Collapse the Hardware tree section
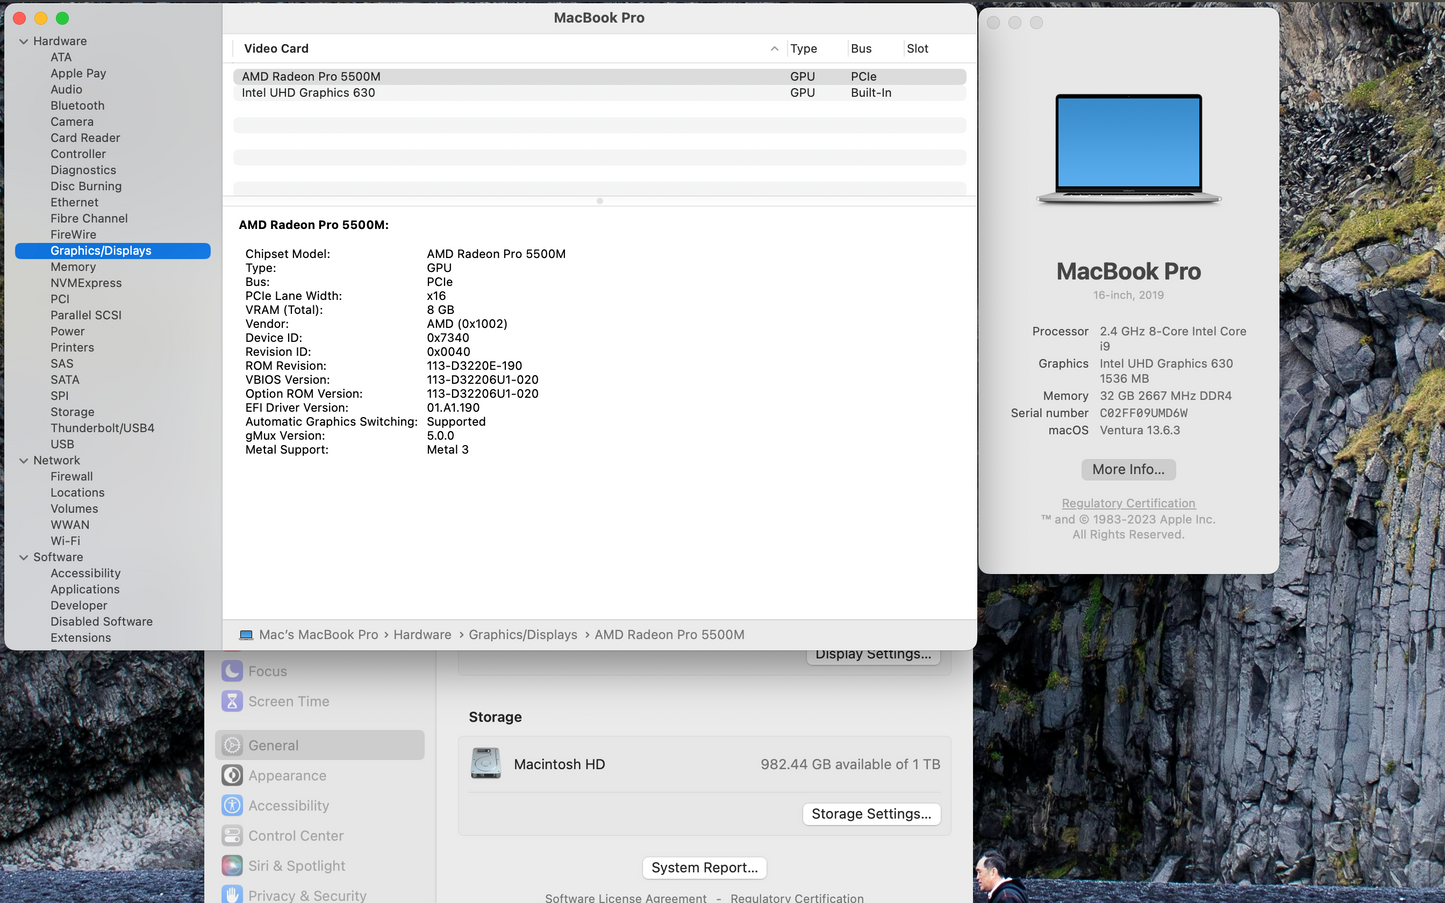 pos(24,41)
